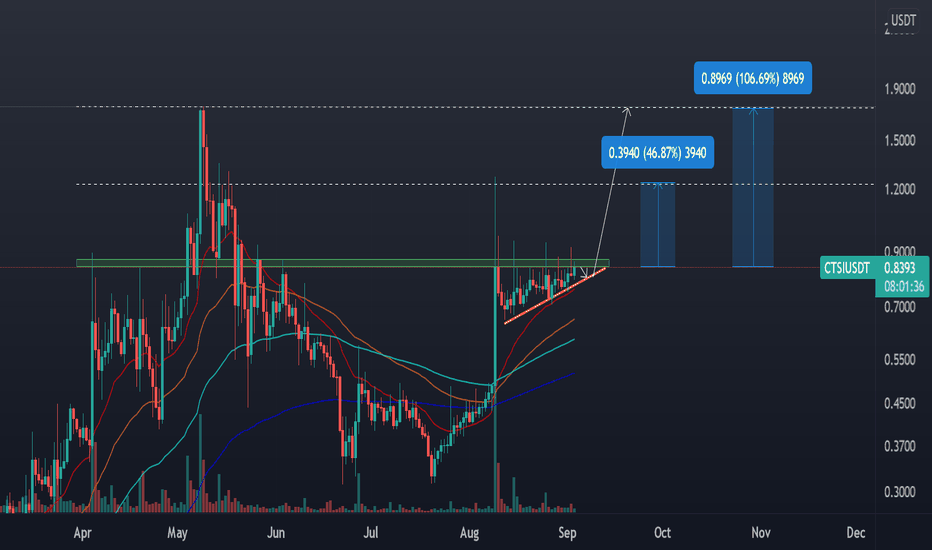Click the 0.7000 price axis label
Viewport: 932px width, 550px height.
coord(899,307)
